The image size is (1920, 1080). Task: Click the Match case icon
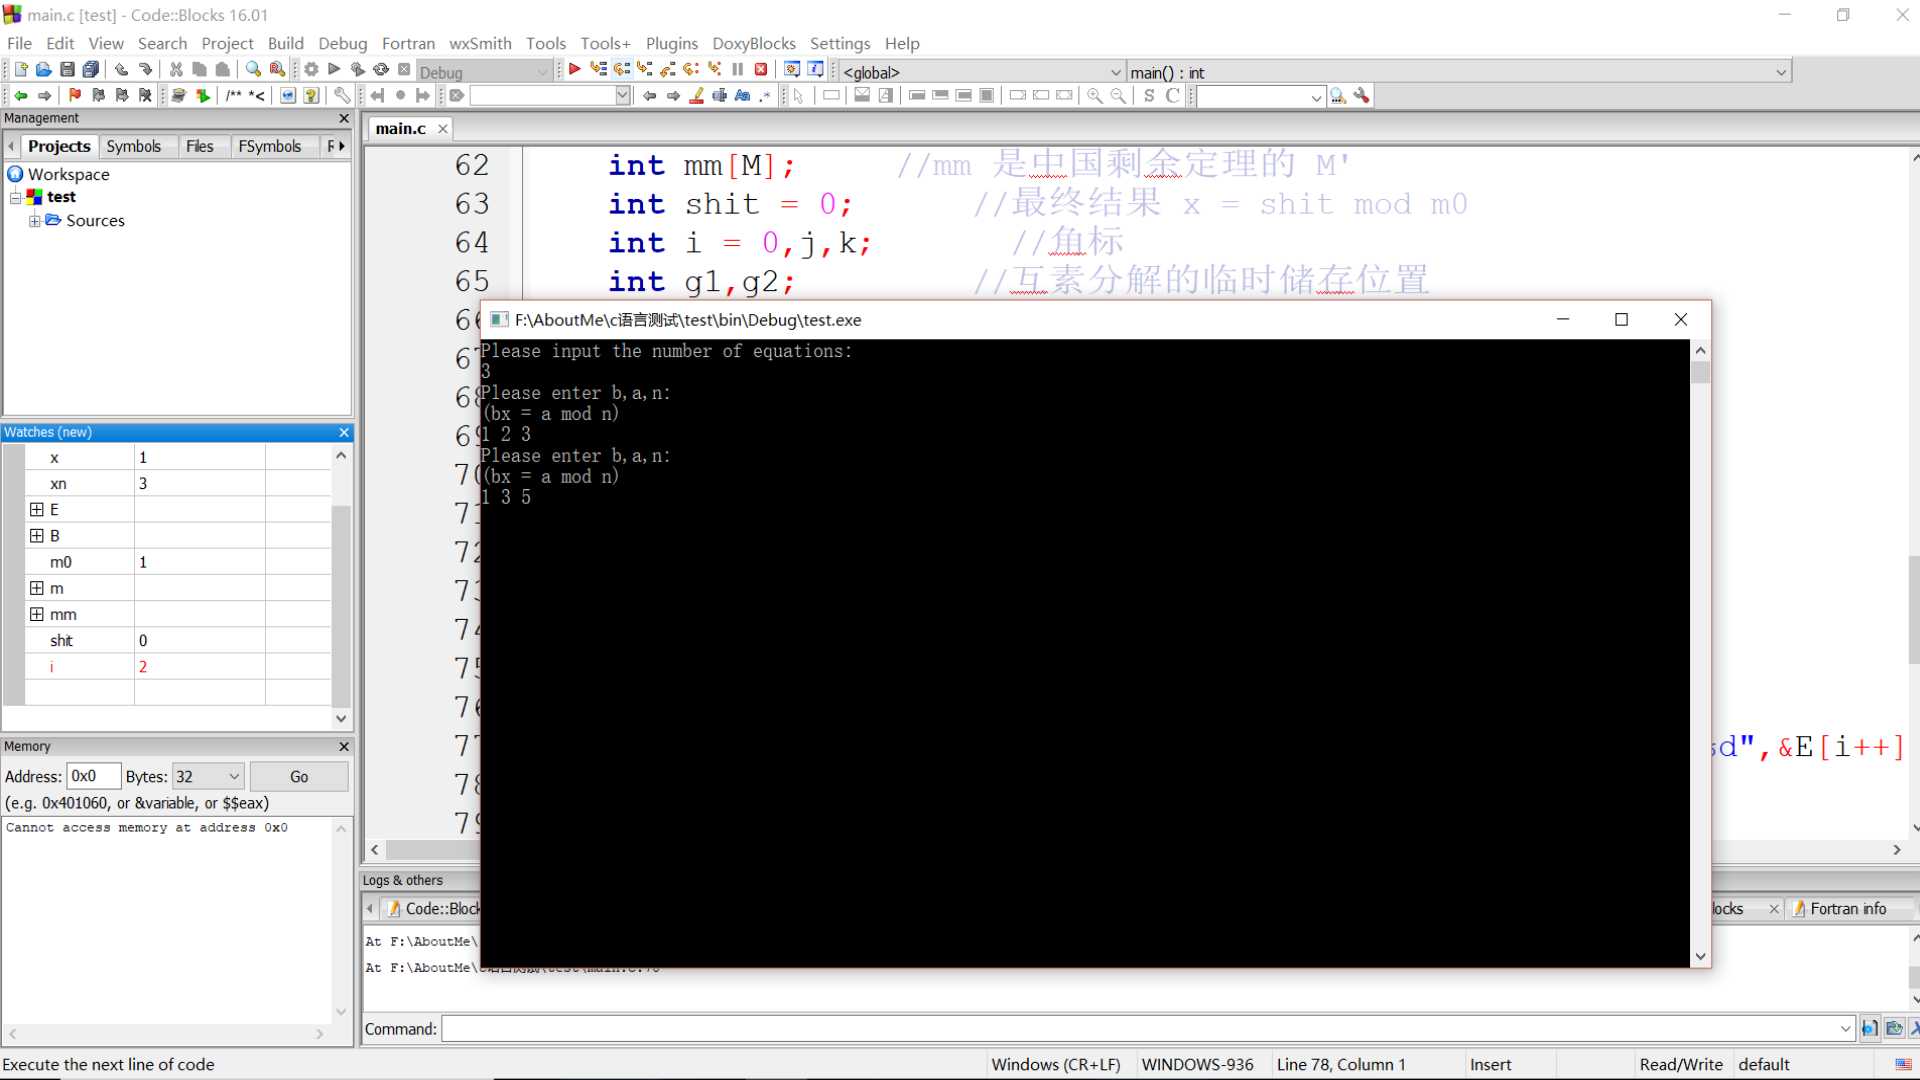pos(742,95)
